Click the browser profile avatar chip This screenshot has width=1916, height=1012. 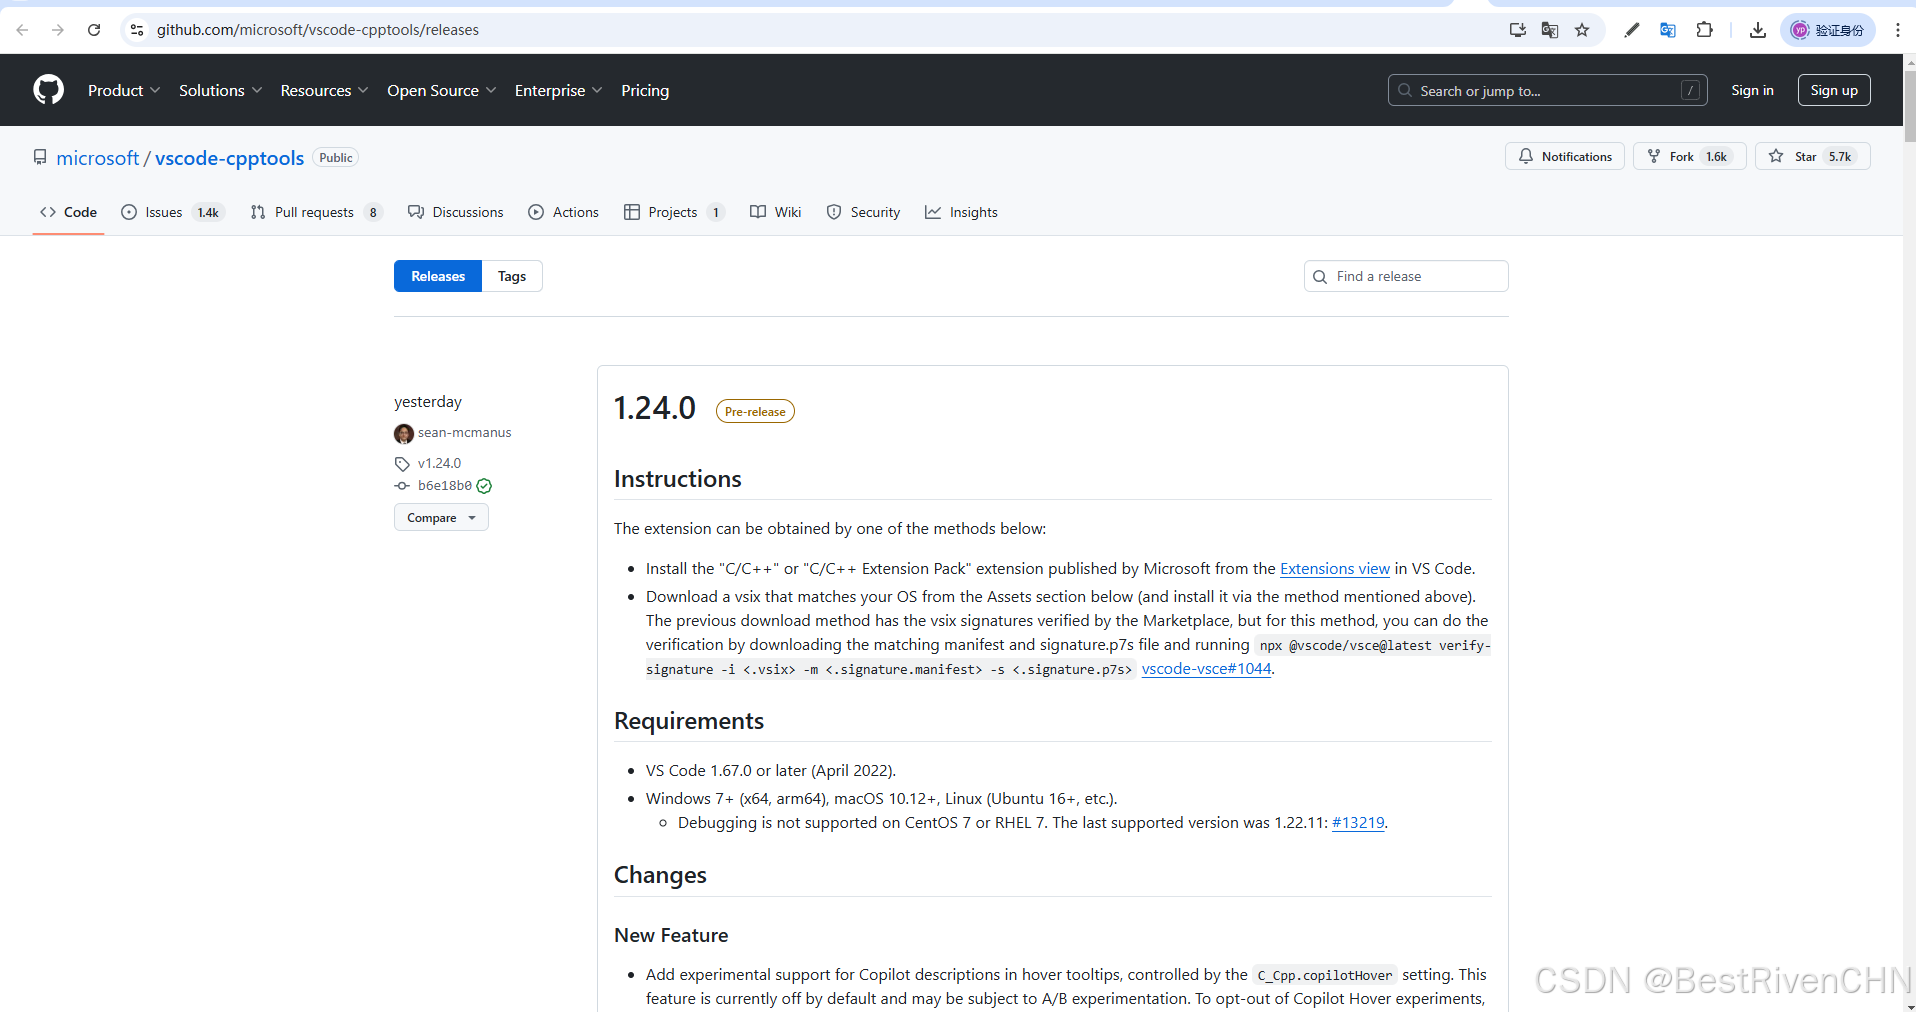click(1827, 30)
